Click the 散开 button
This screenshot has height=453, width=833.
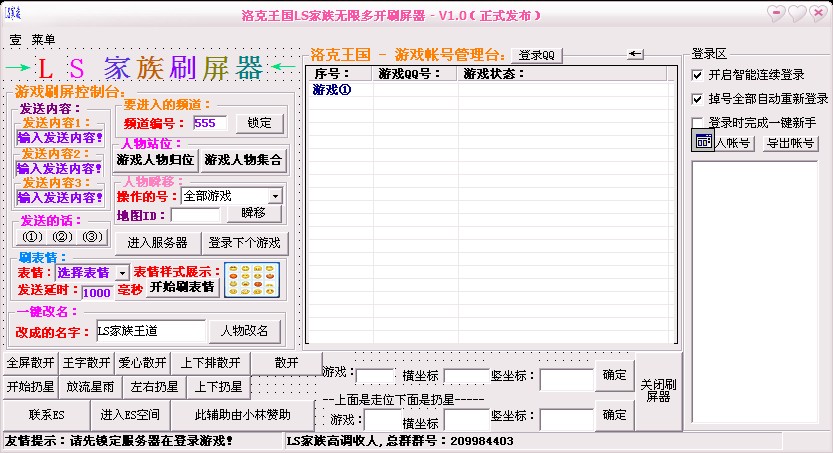pyautogui.click(x=286, y=363)
